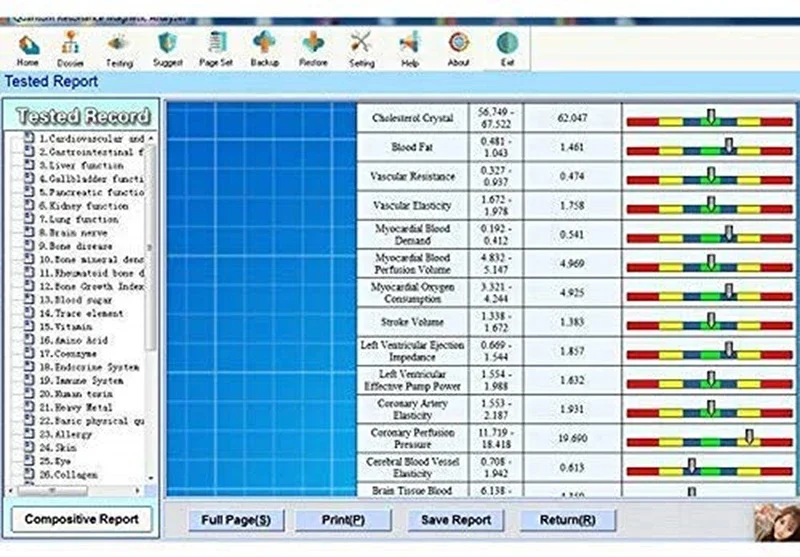
Task: Select 20.Human toxin record
Action: pos(76,394)
